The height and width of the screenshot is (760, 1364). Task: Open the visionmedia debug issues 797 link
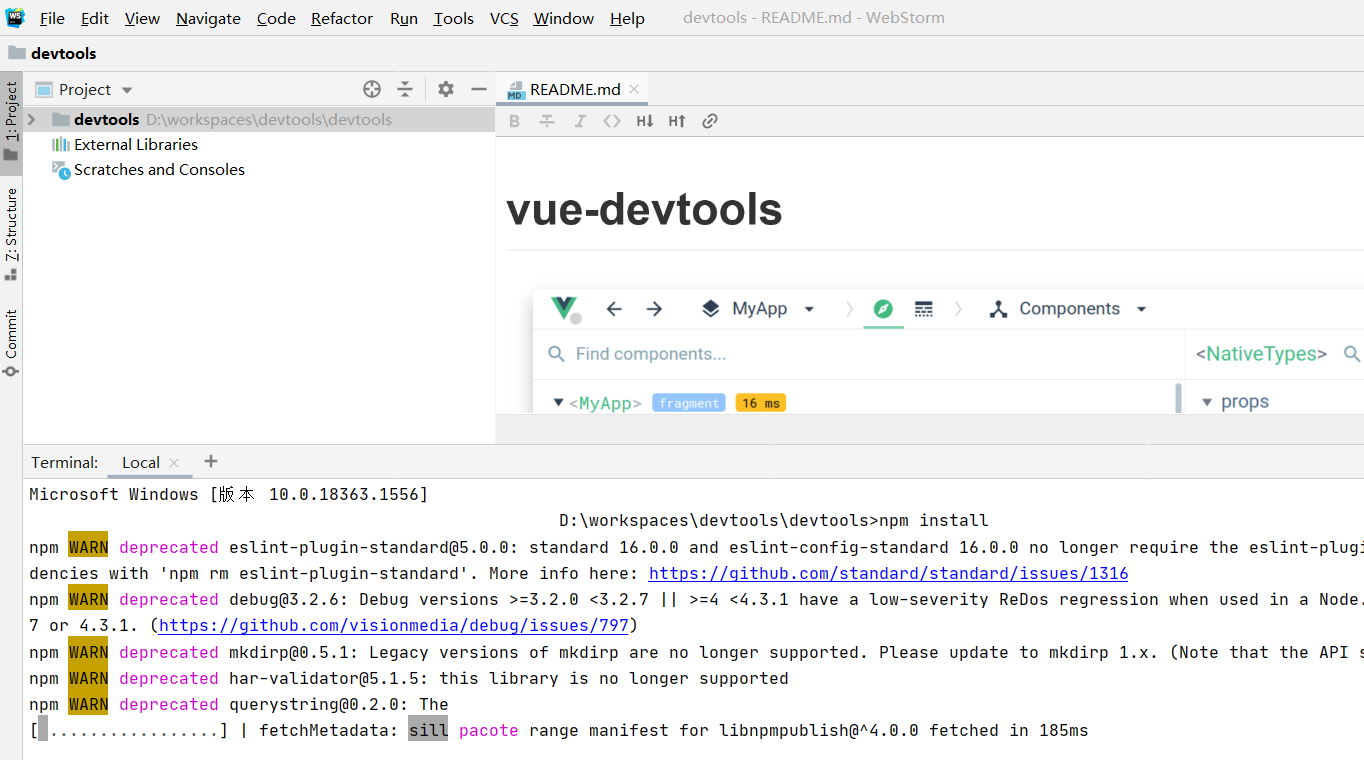tap(394, 626)
